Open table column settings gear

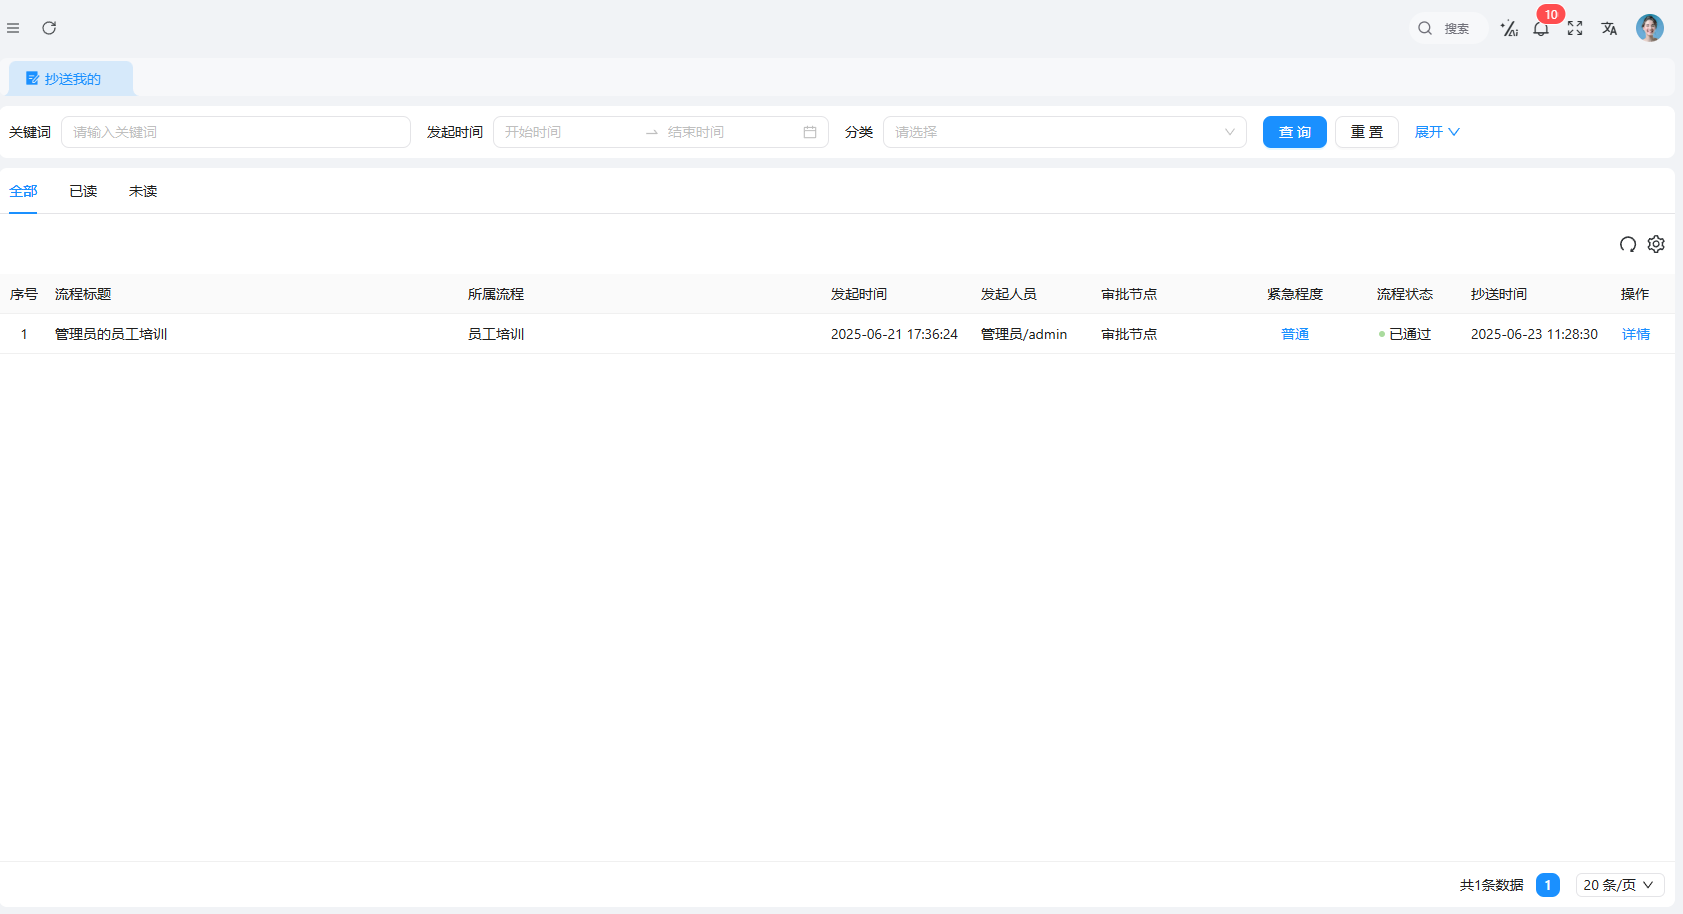pyautogui.click(x=1656, y=244)
